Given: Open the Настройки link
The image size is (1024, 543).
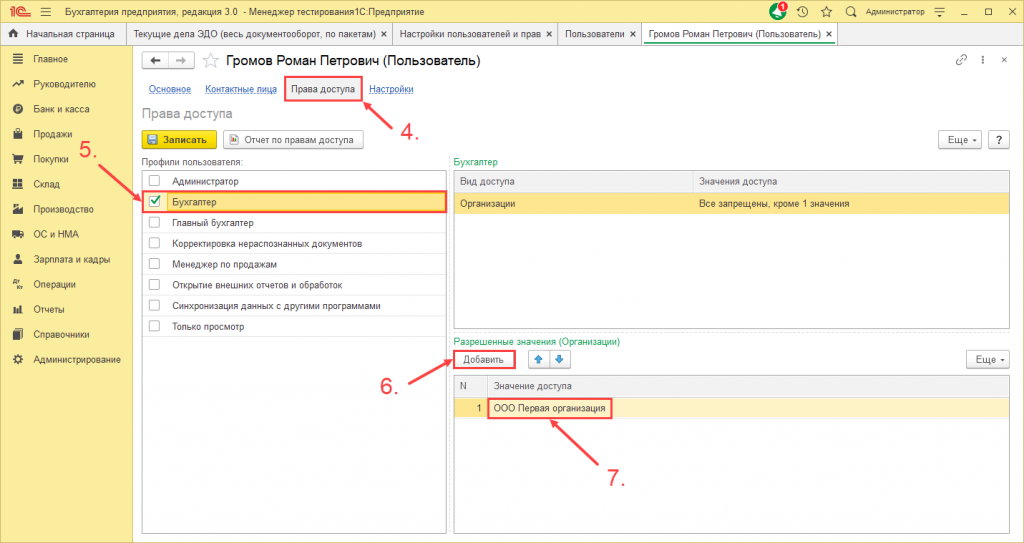Looking at the screenshot, I should pos(391,89).
